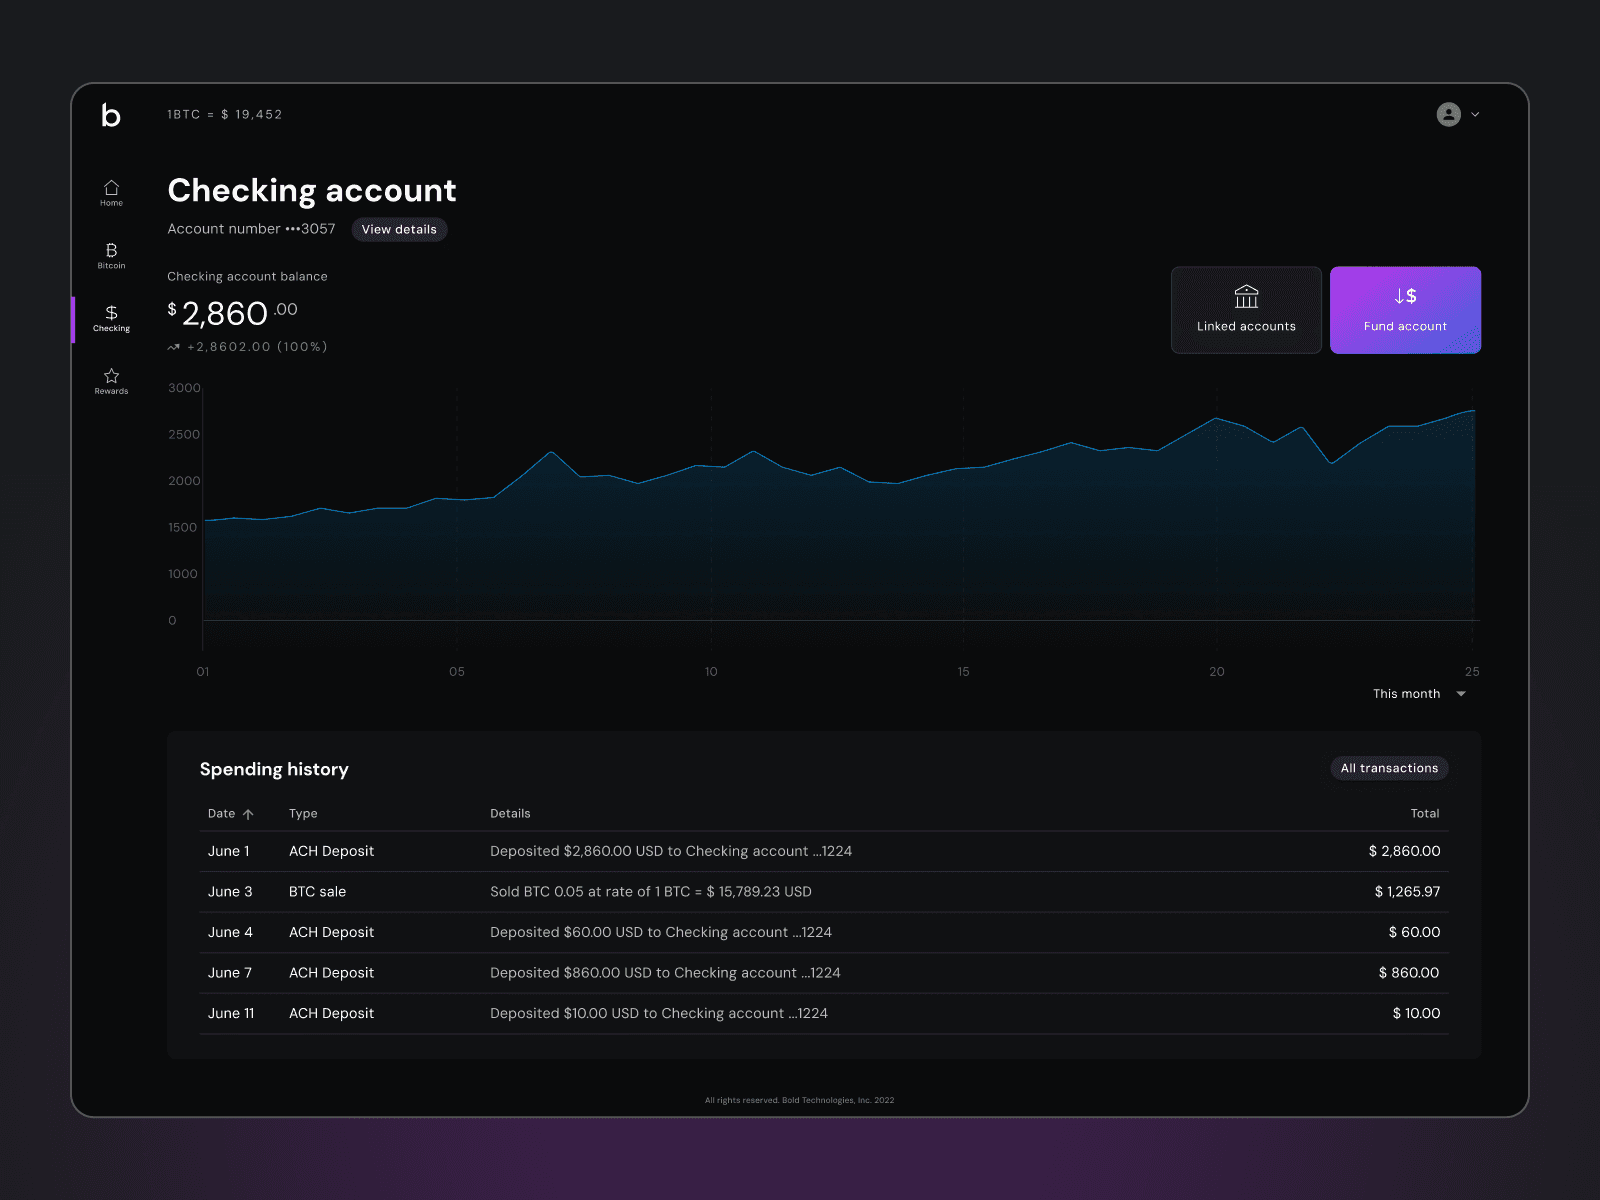Click the user avatar icon
1600x1200 pixels.
pyautogui.click(x=1448, y=114)
